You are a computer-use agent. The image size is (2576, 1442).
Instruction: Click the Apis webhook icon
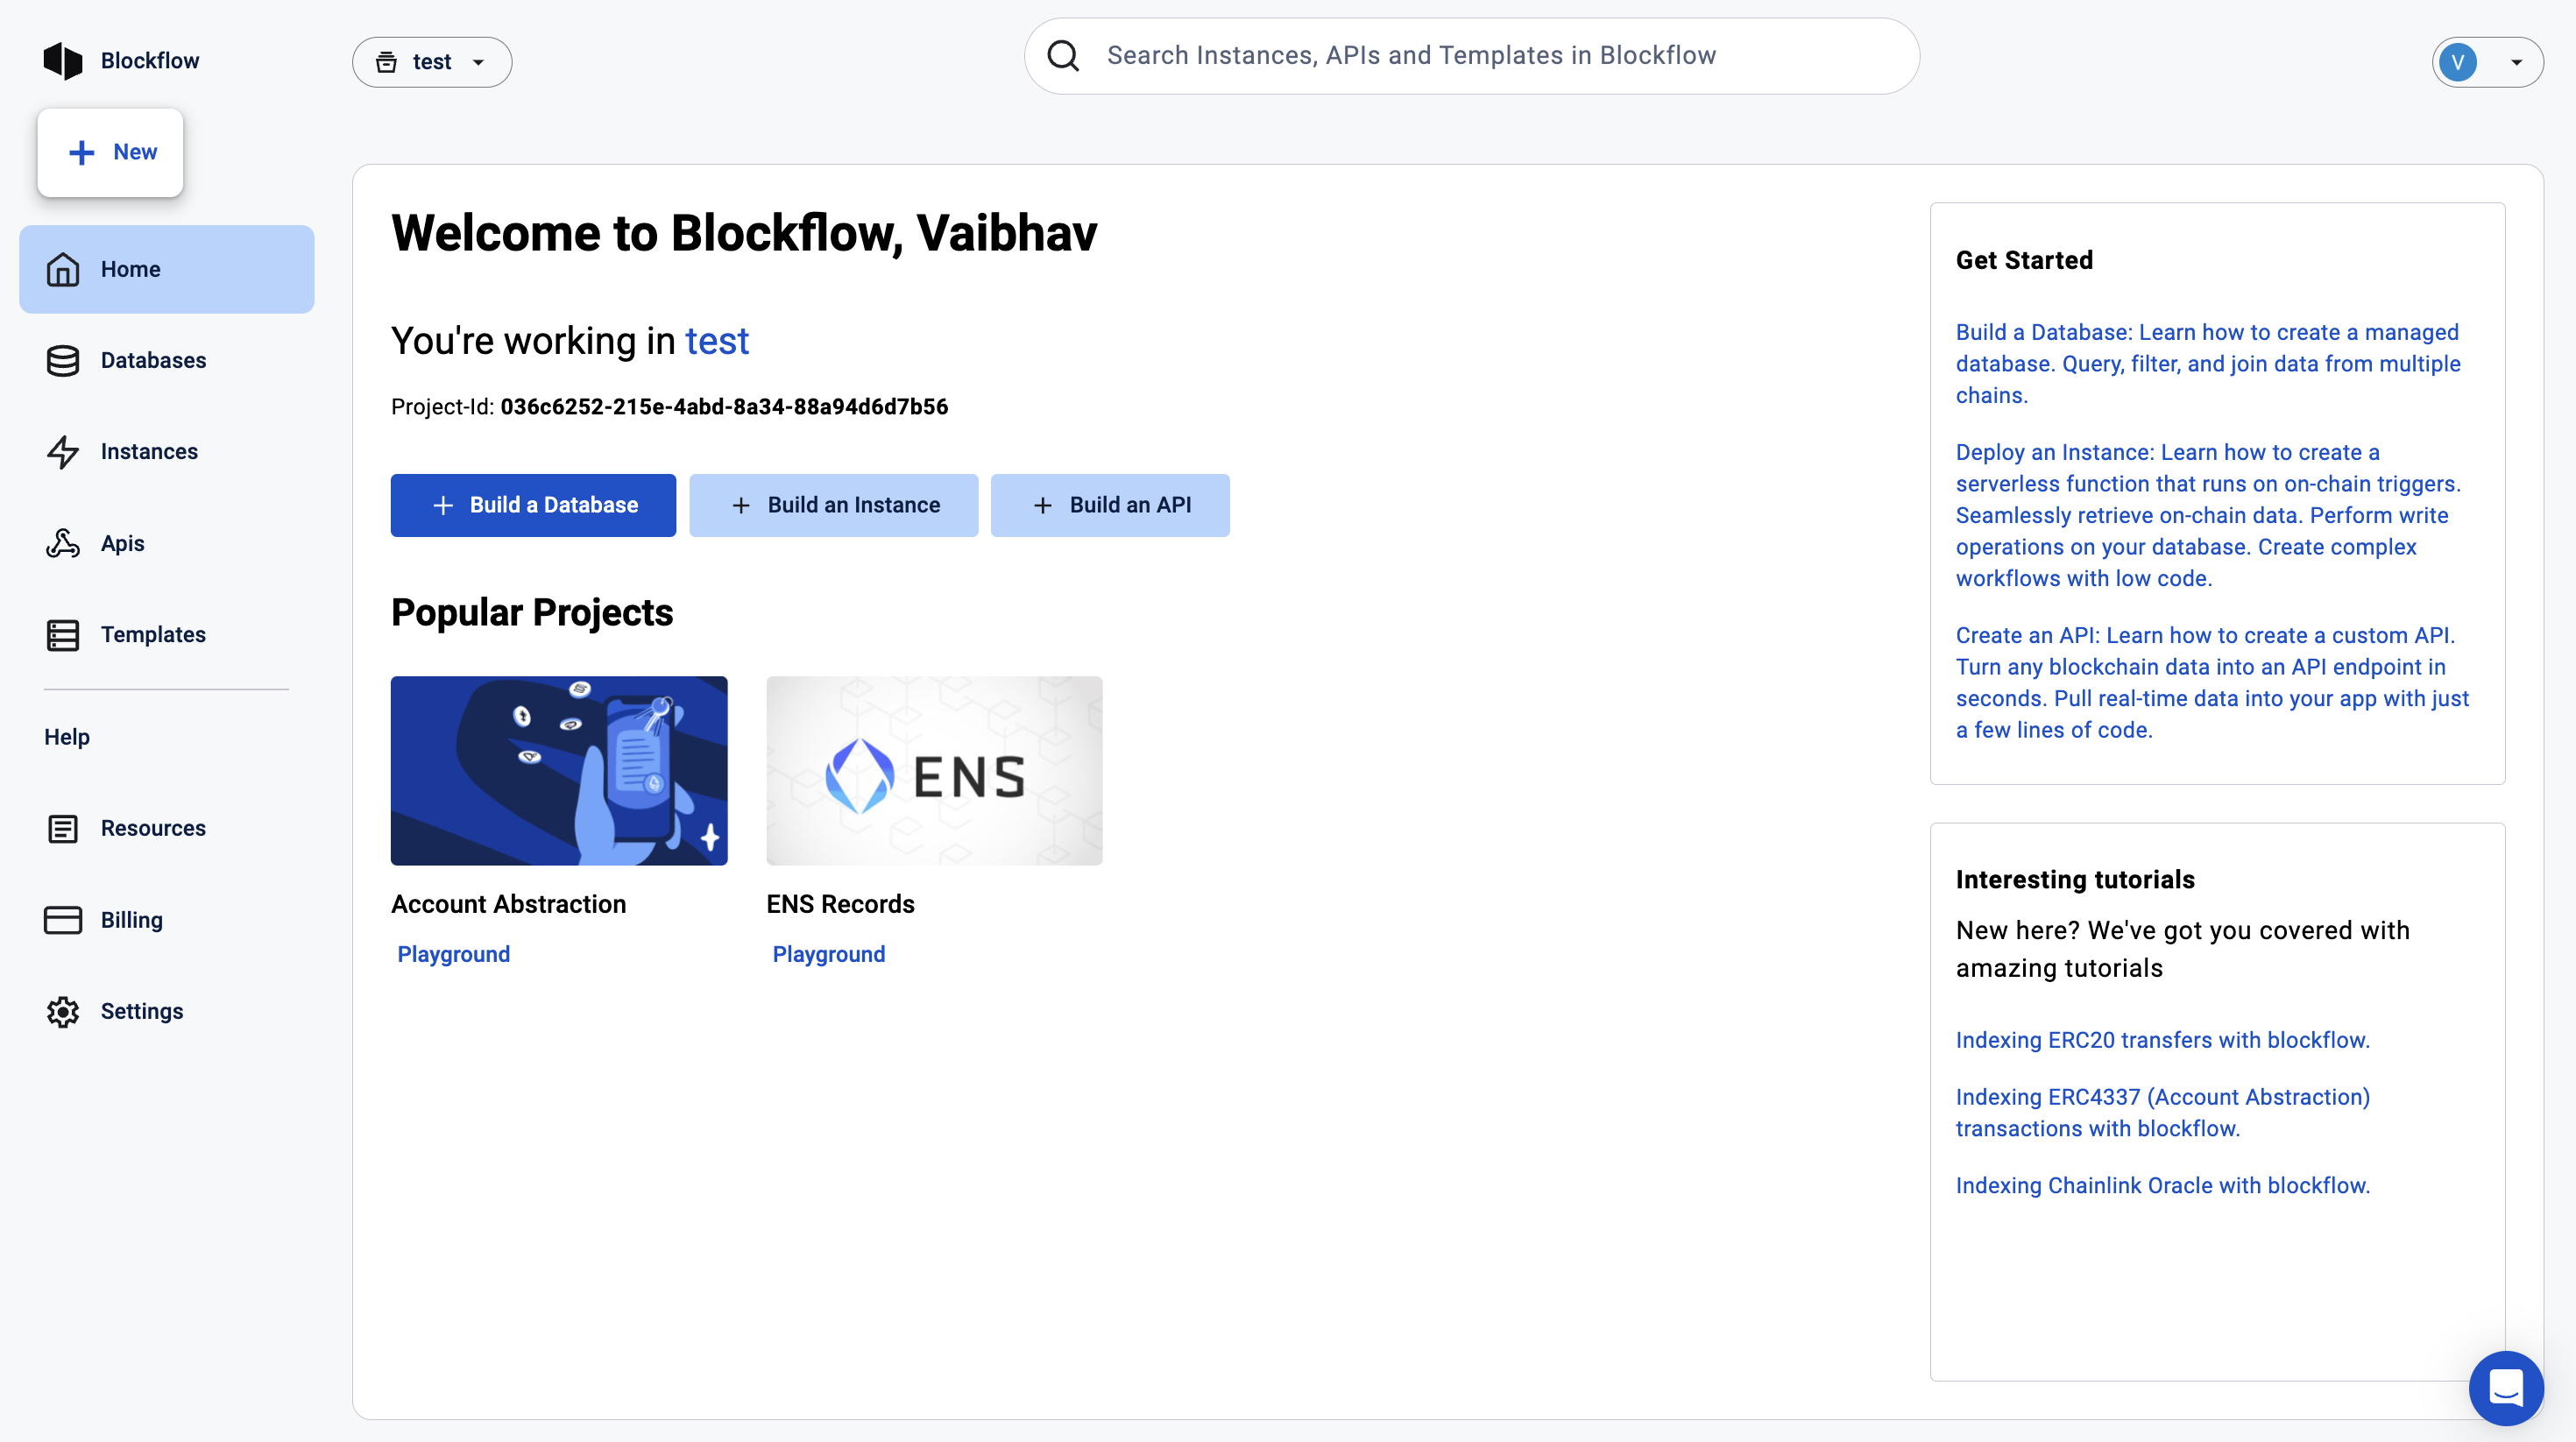pyautogui.click(x=63, y=544)
